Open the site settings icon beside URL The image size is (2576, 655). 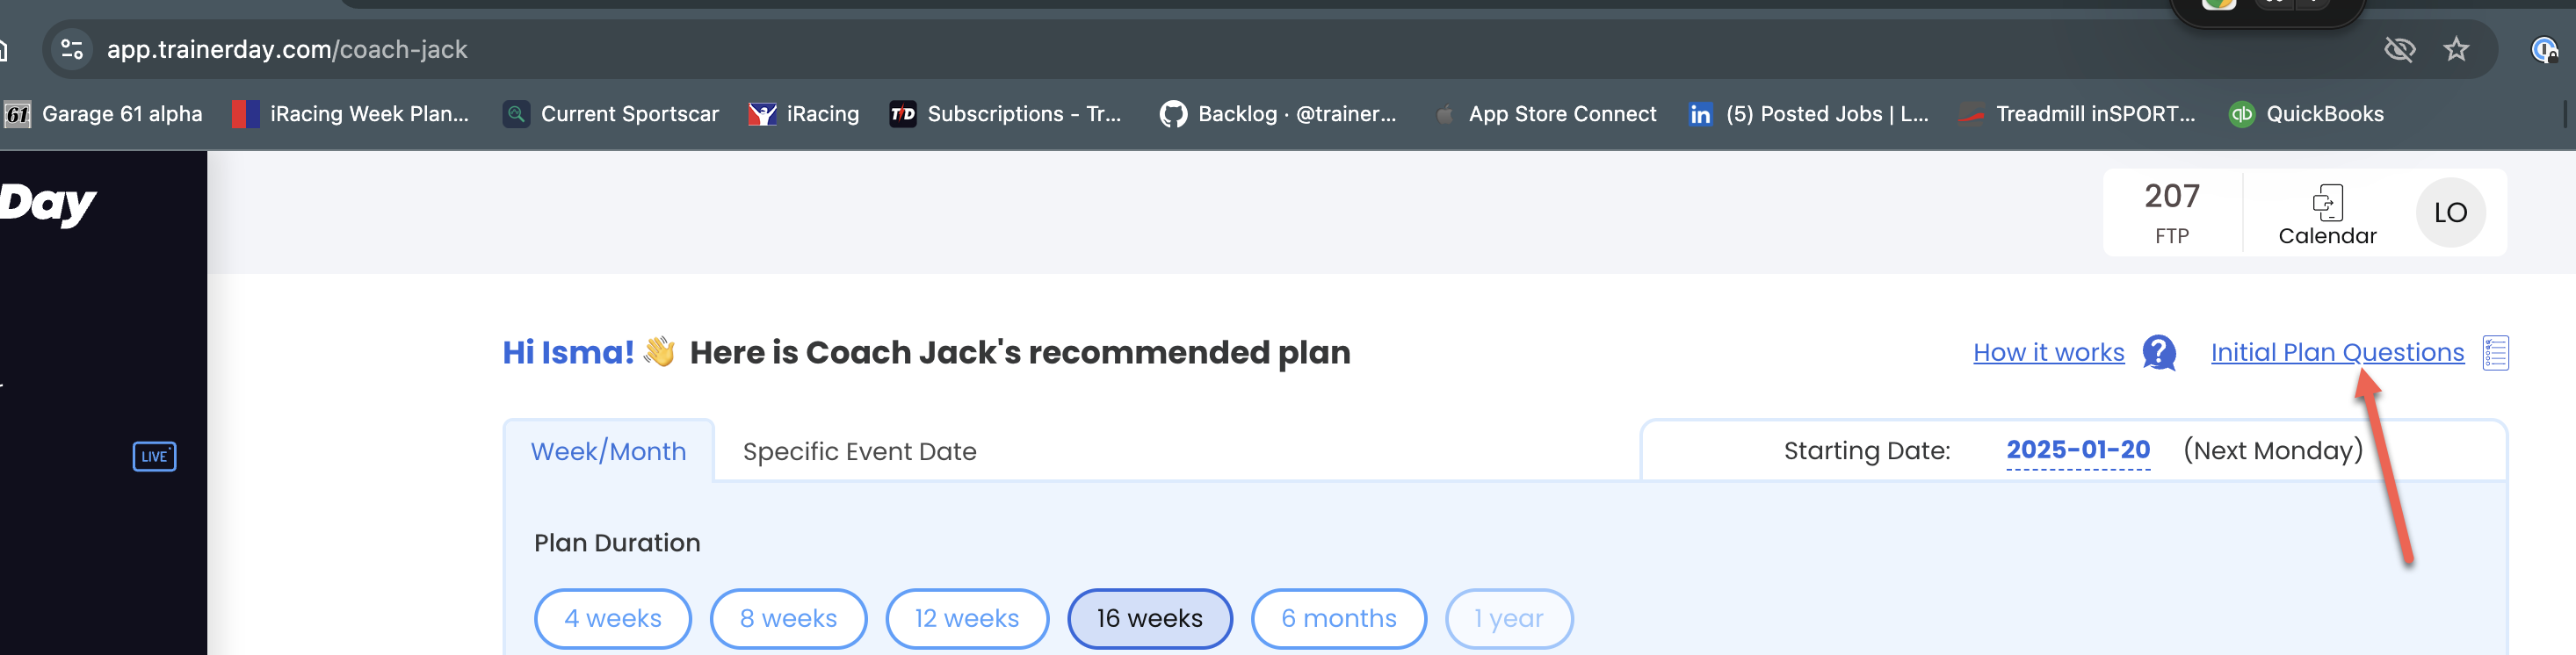[x=72, y=49]
